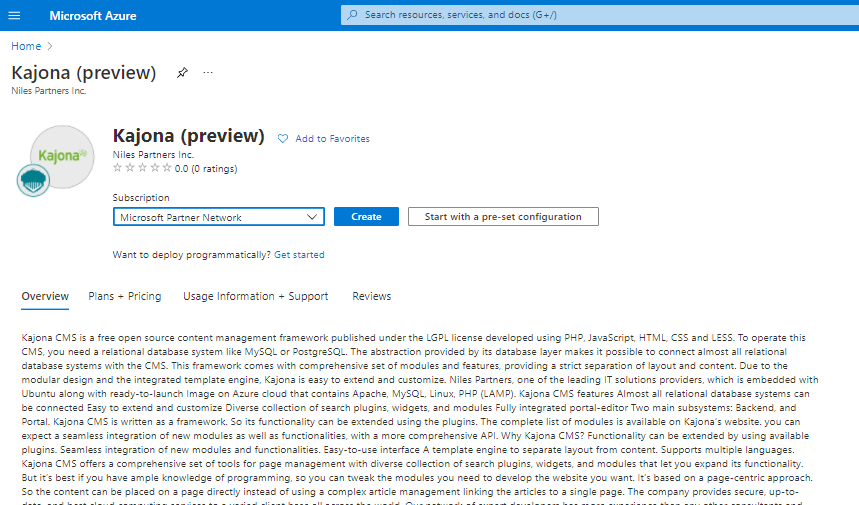Open the ellipsis more options menu
The height and width of the screenshot is (505, 859).
[x=208, y=73]
